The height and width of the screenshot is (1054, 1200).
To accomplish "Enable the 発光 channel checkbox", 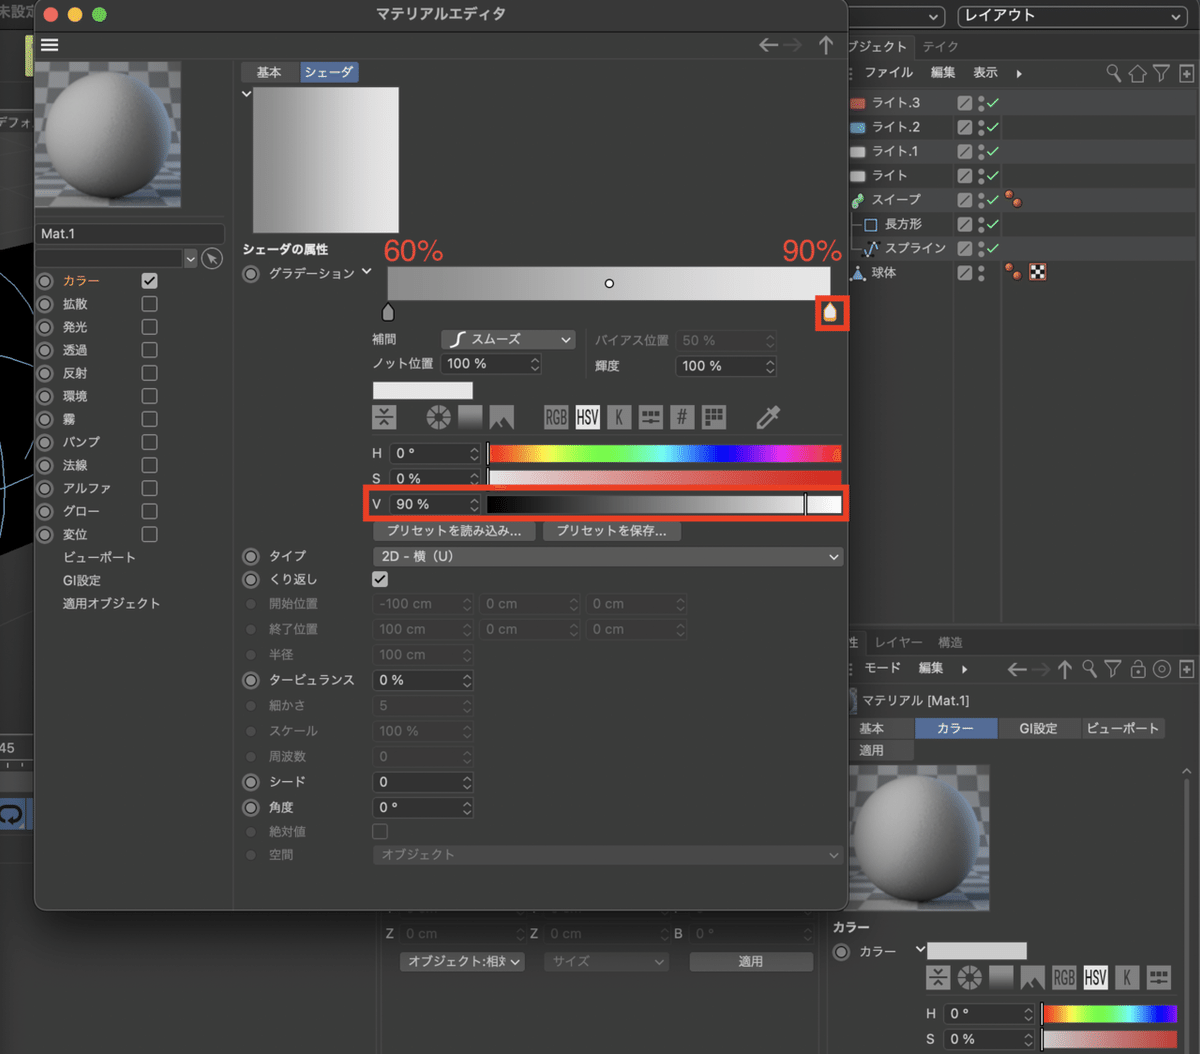I will (x=149, y=327).
